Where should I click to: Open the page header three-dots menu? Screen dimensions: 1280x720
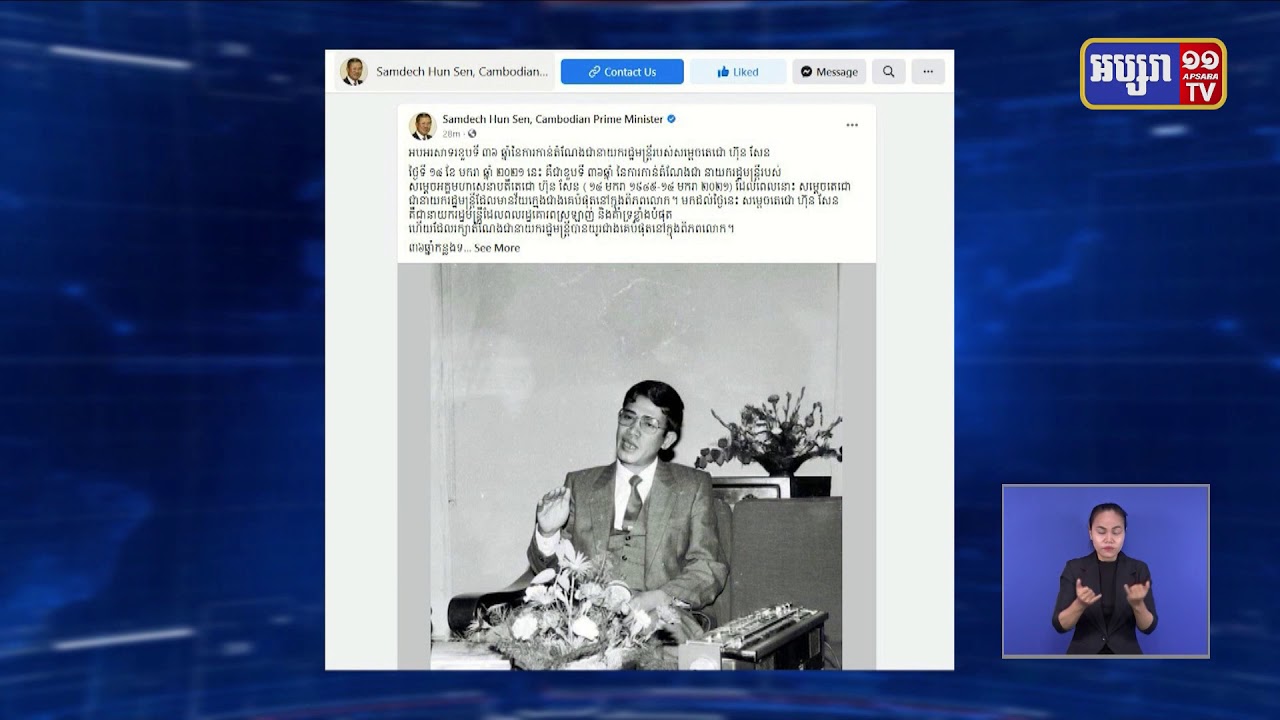928,72
